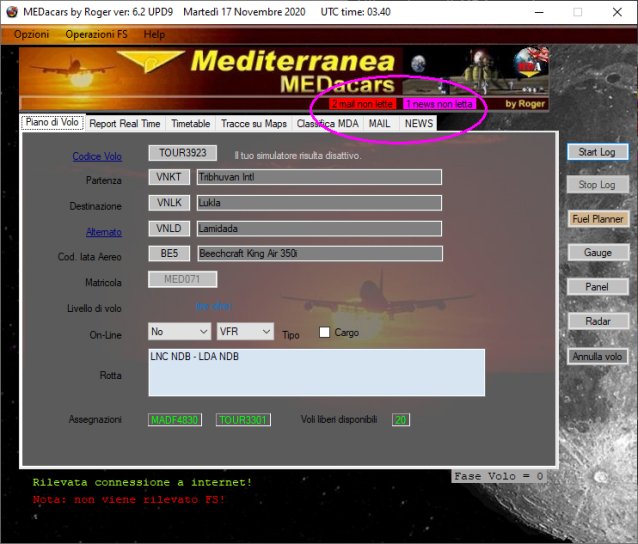The image size is (638, 544).
Task: Open the Opzioni menu
Action: coord(32,34)
